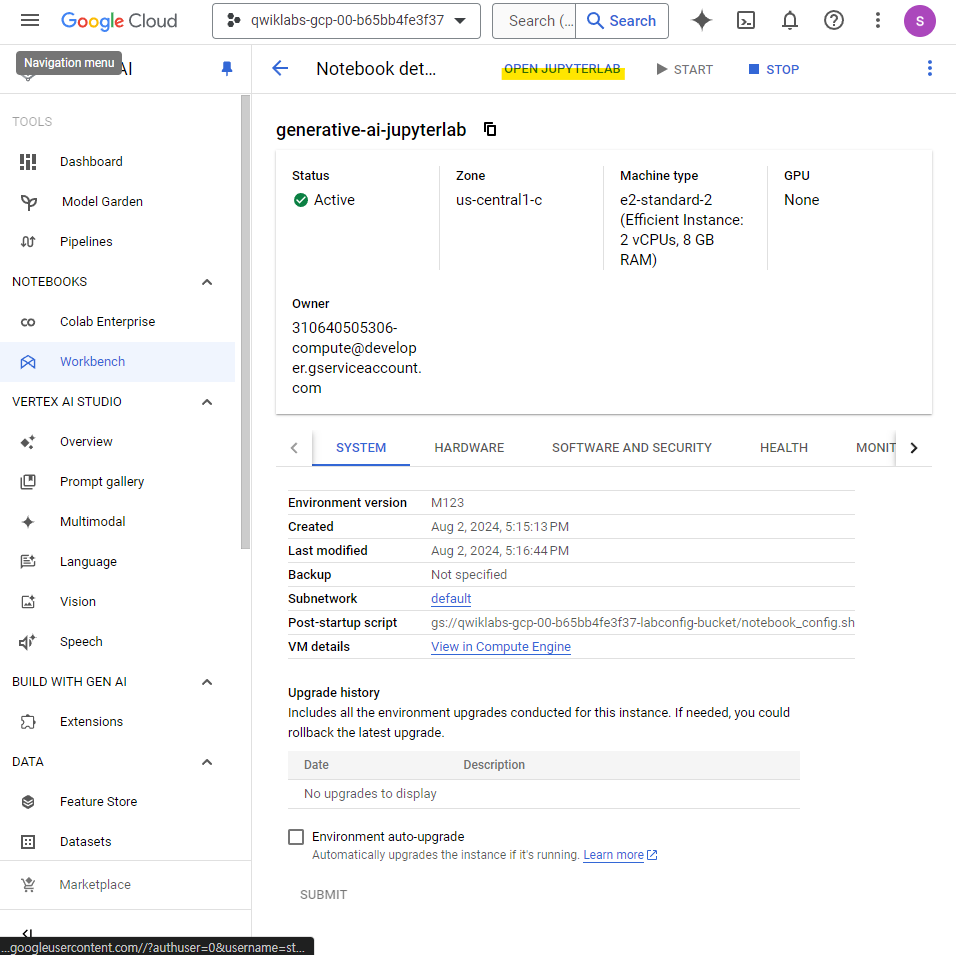Click the Marketplace cart icon
This screenshot has width=956, height=955.
[x=28, y=885]
